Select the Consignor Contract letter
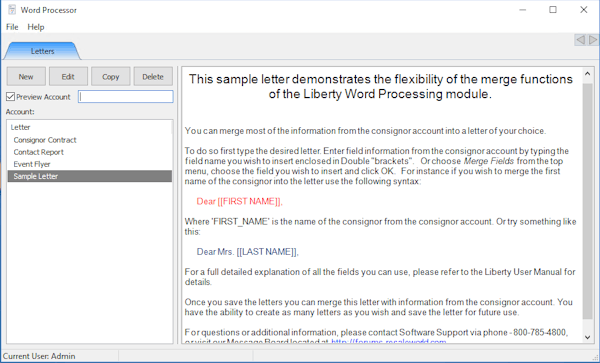This screenshot has width=600, height=363. pyautogui.click(x=45, y=140)
